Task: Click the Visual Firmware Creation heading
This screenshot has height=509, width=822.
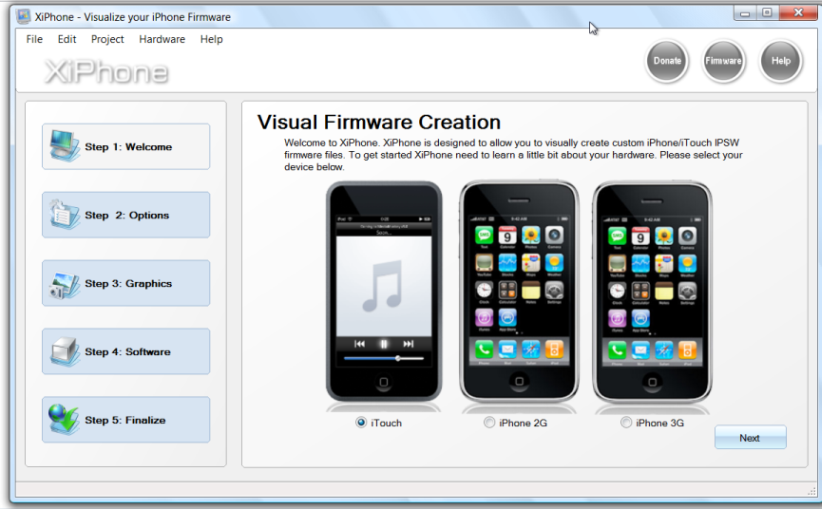Action: pyautogui.click(x=379, y=122)
